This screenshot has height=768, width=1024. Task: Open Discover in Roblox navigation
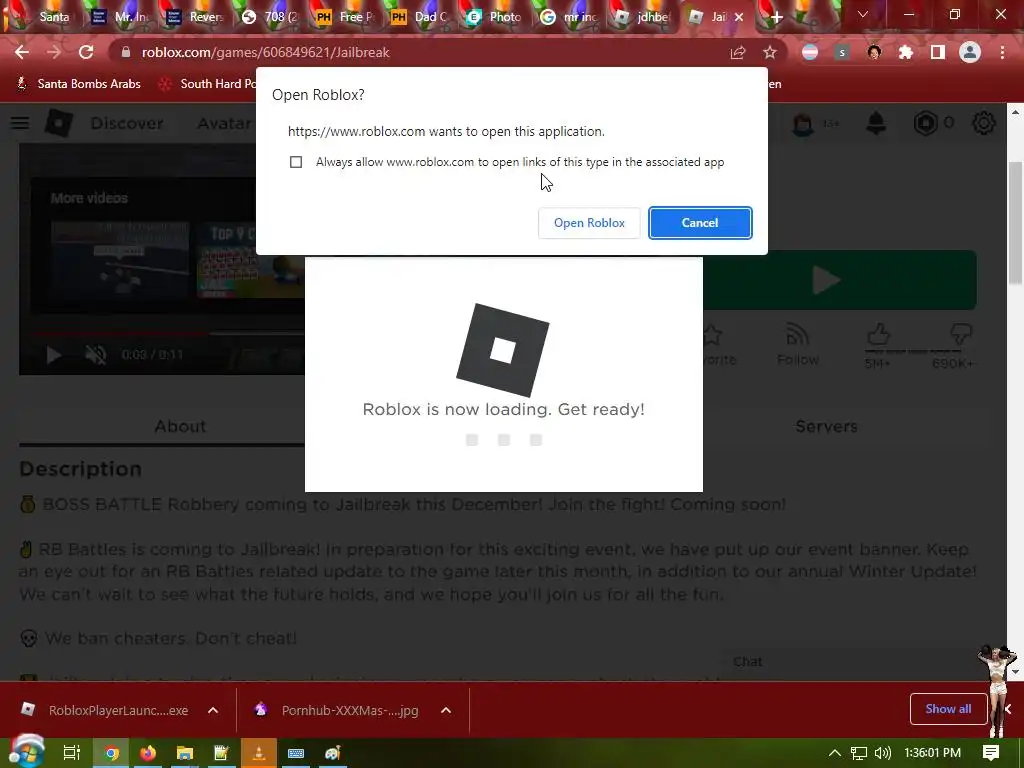pyautogui.click(x=127, y=123)
